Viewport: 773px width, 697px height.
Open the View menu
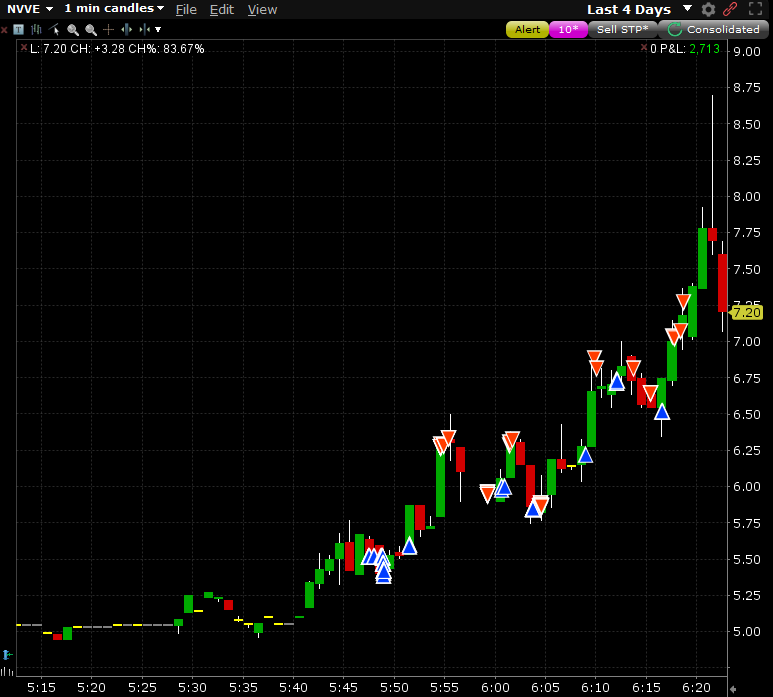point(262,9)
